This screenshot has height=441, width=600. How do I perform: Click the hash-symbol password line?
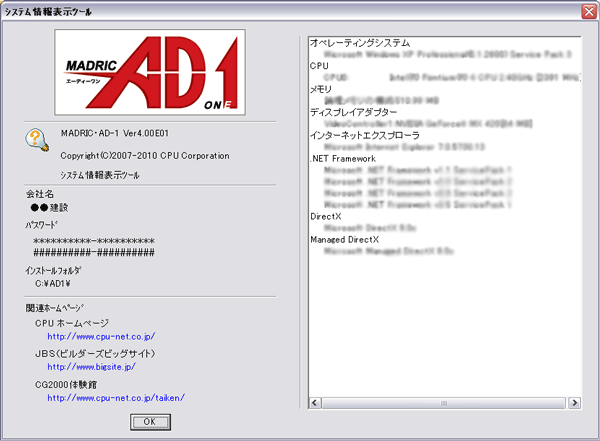pos(94,252)
